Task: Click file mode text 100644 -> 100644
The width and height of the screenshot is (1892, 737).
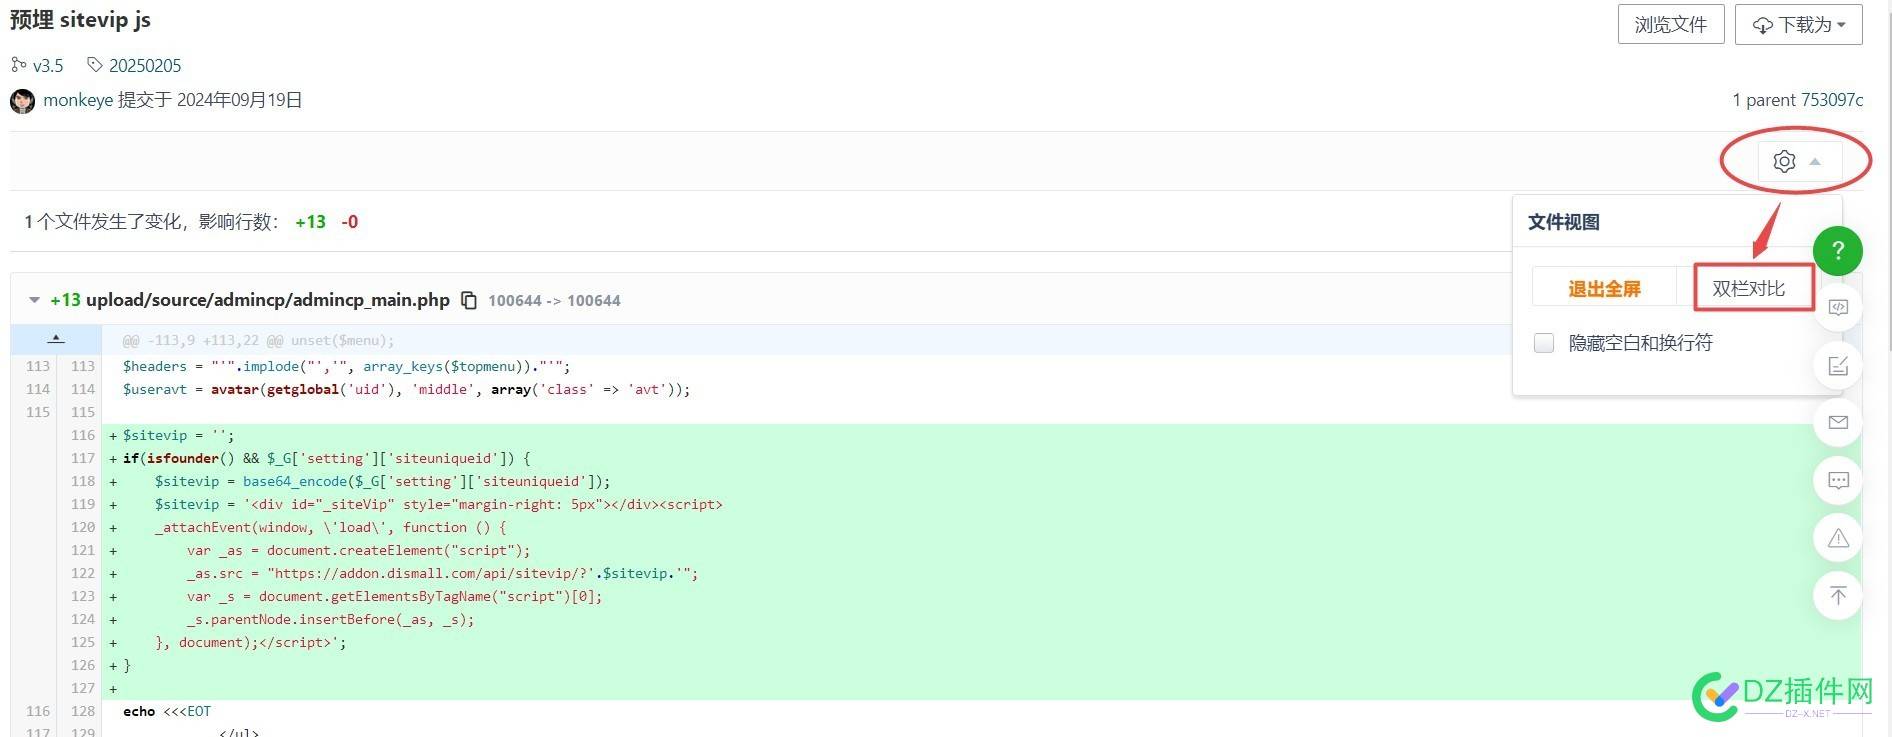Action: coord(554,301)
